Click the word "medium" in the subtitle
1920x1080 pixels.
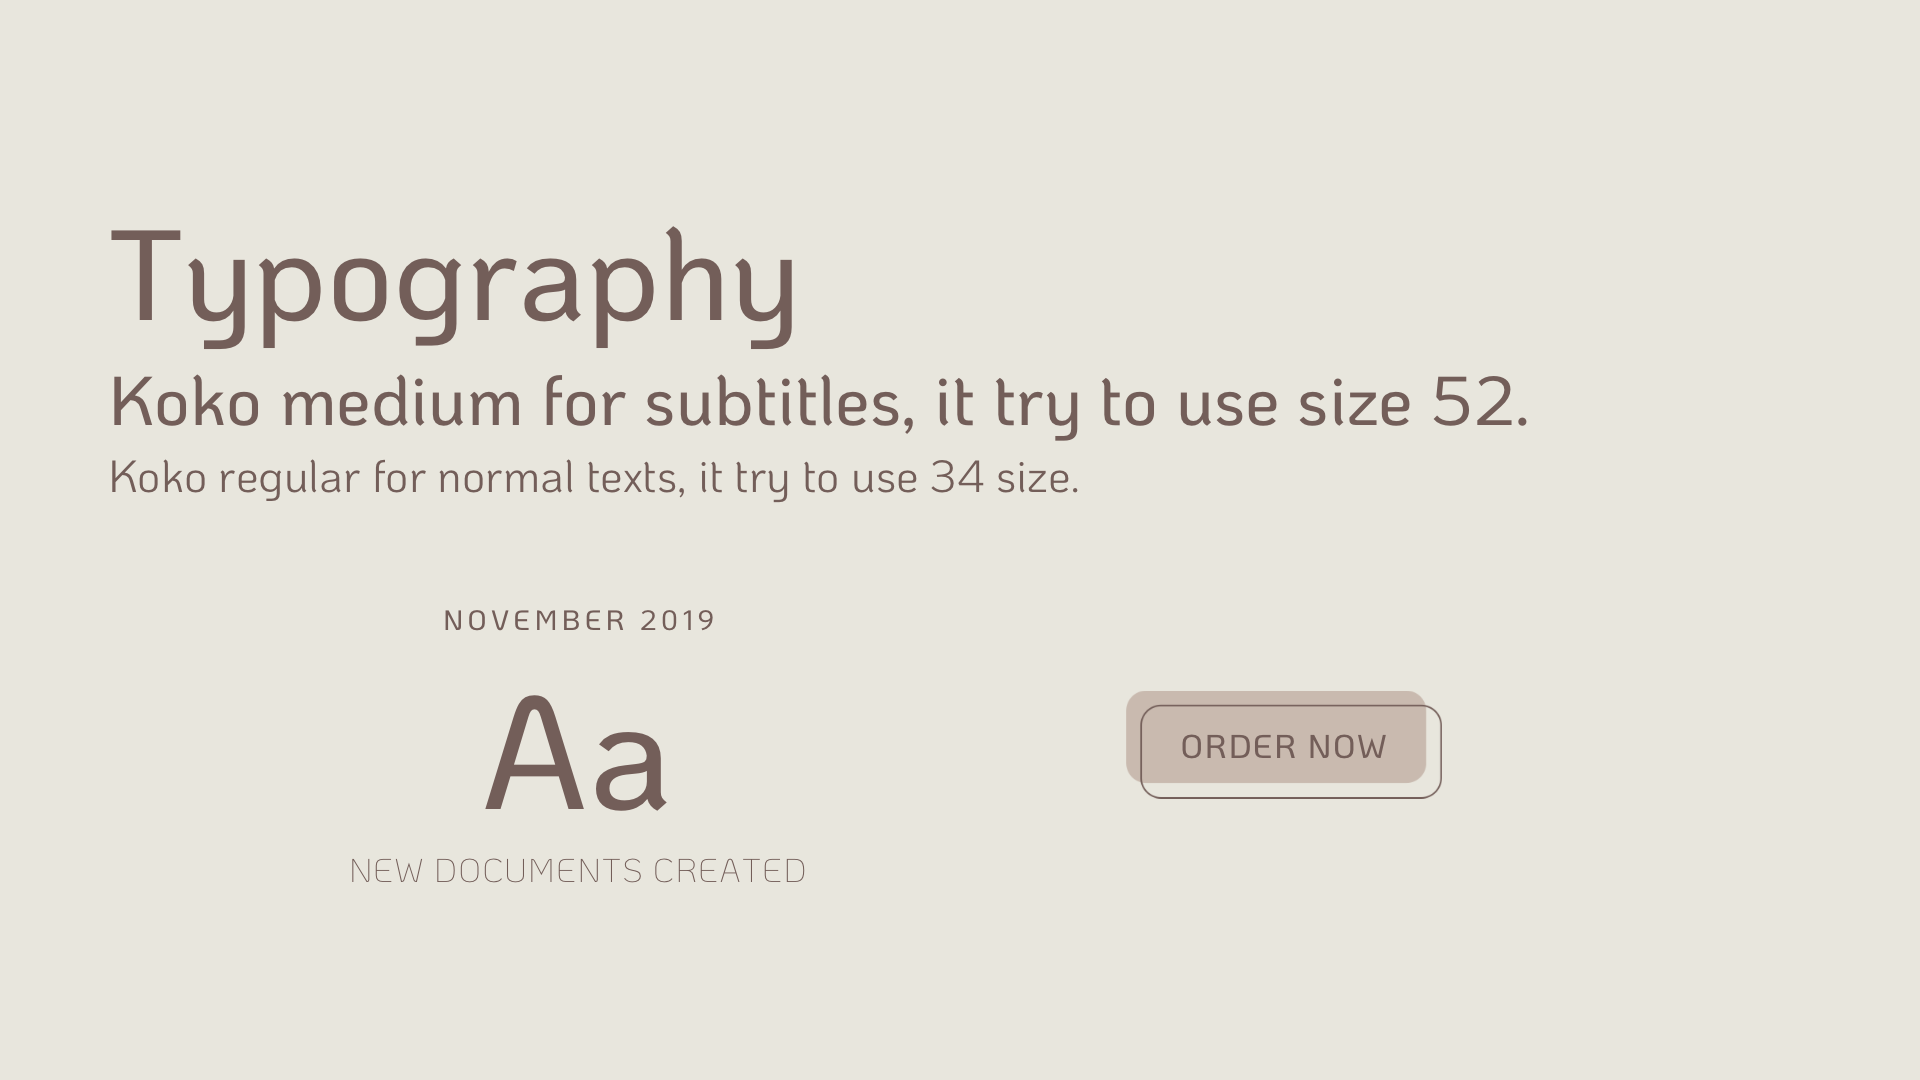(401, 403)
